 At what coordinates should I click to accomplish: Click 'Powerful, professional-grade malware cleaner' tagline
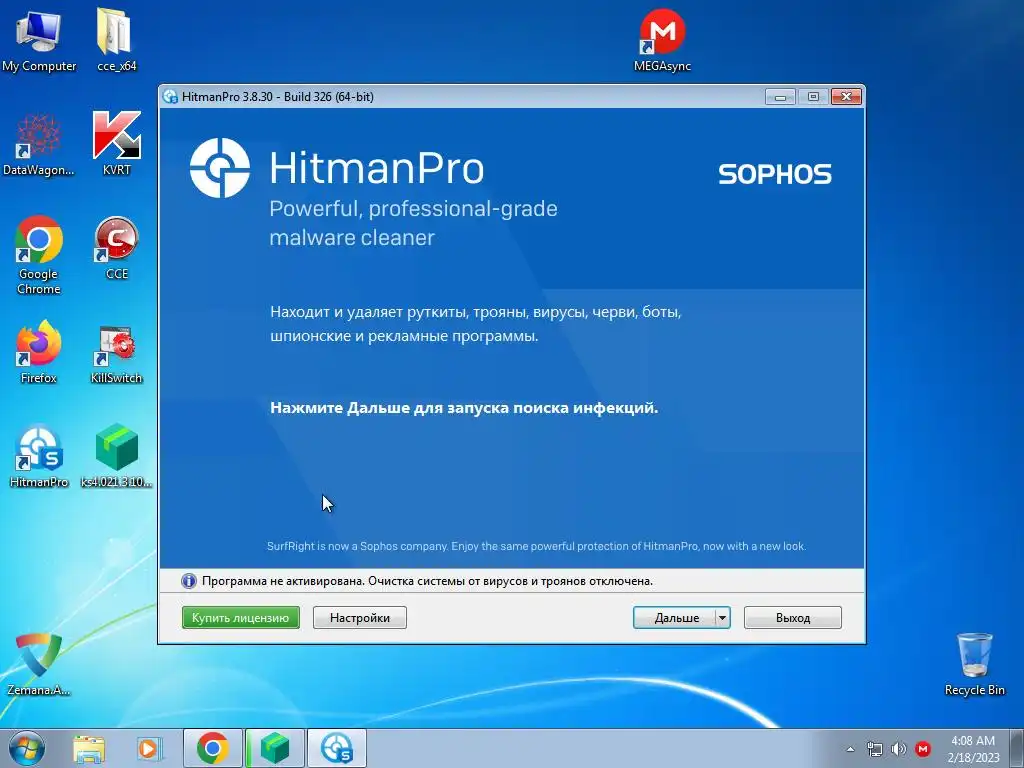click(x=413, y=223)
